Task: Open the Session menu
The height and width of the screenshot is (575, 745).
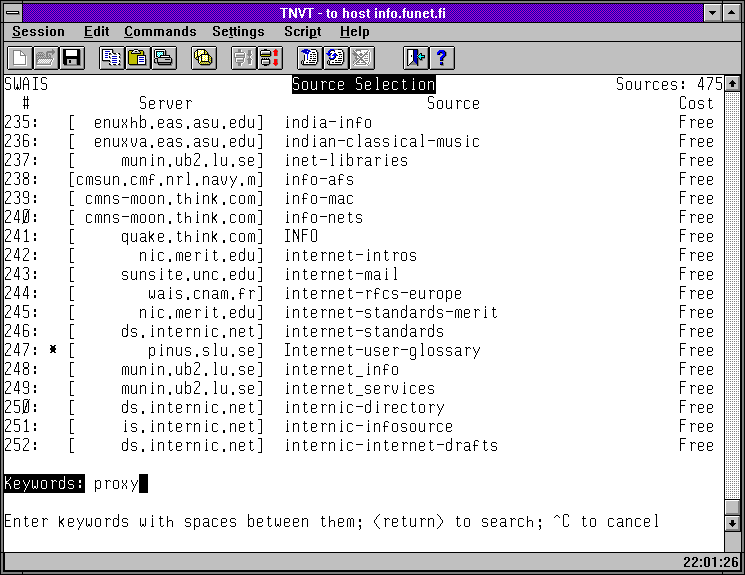Action: (x=38, y=32)
